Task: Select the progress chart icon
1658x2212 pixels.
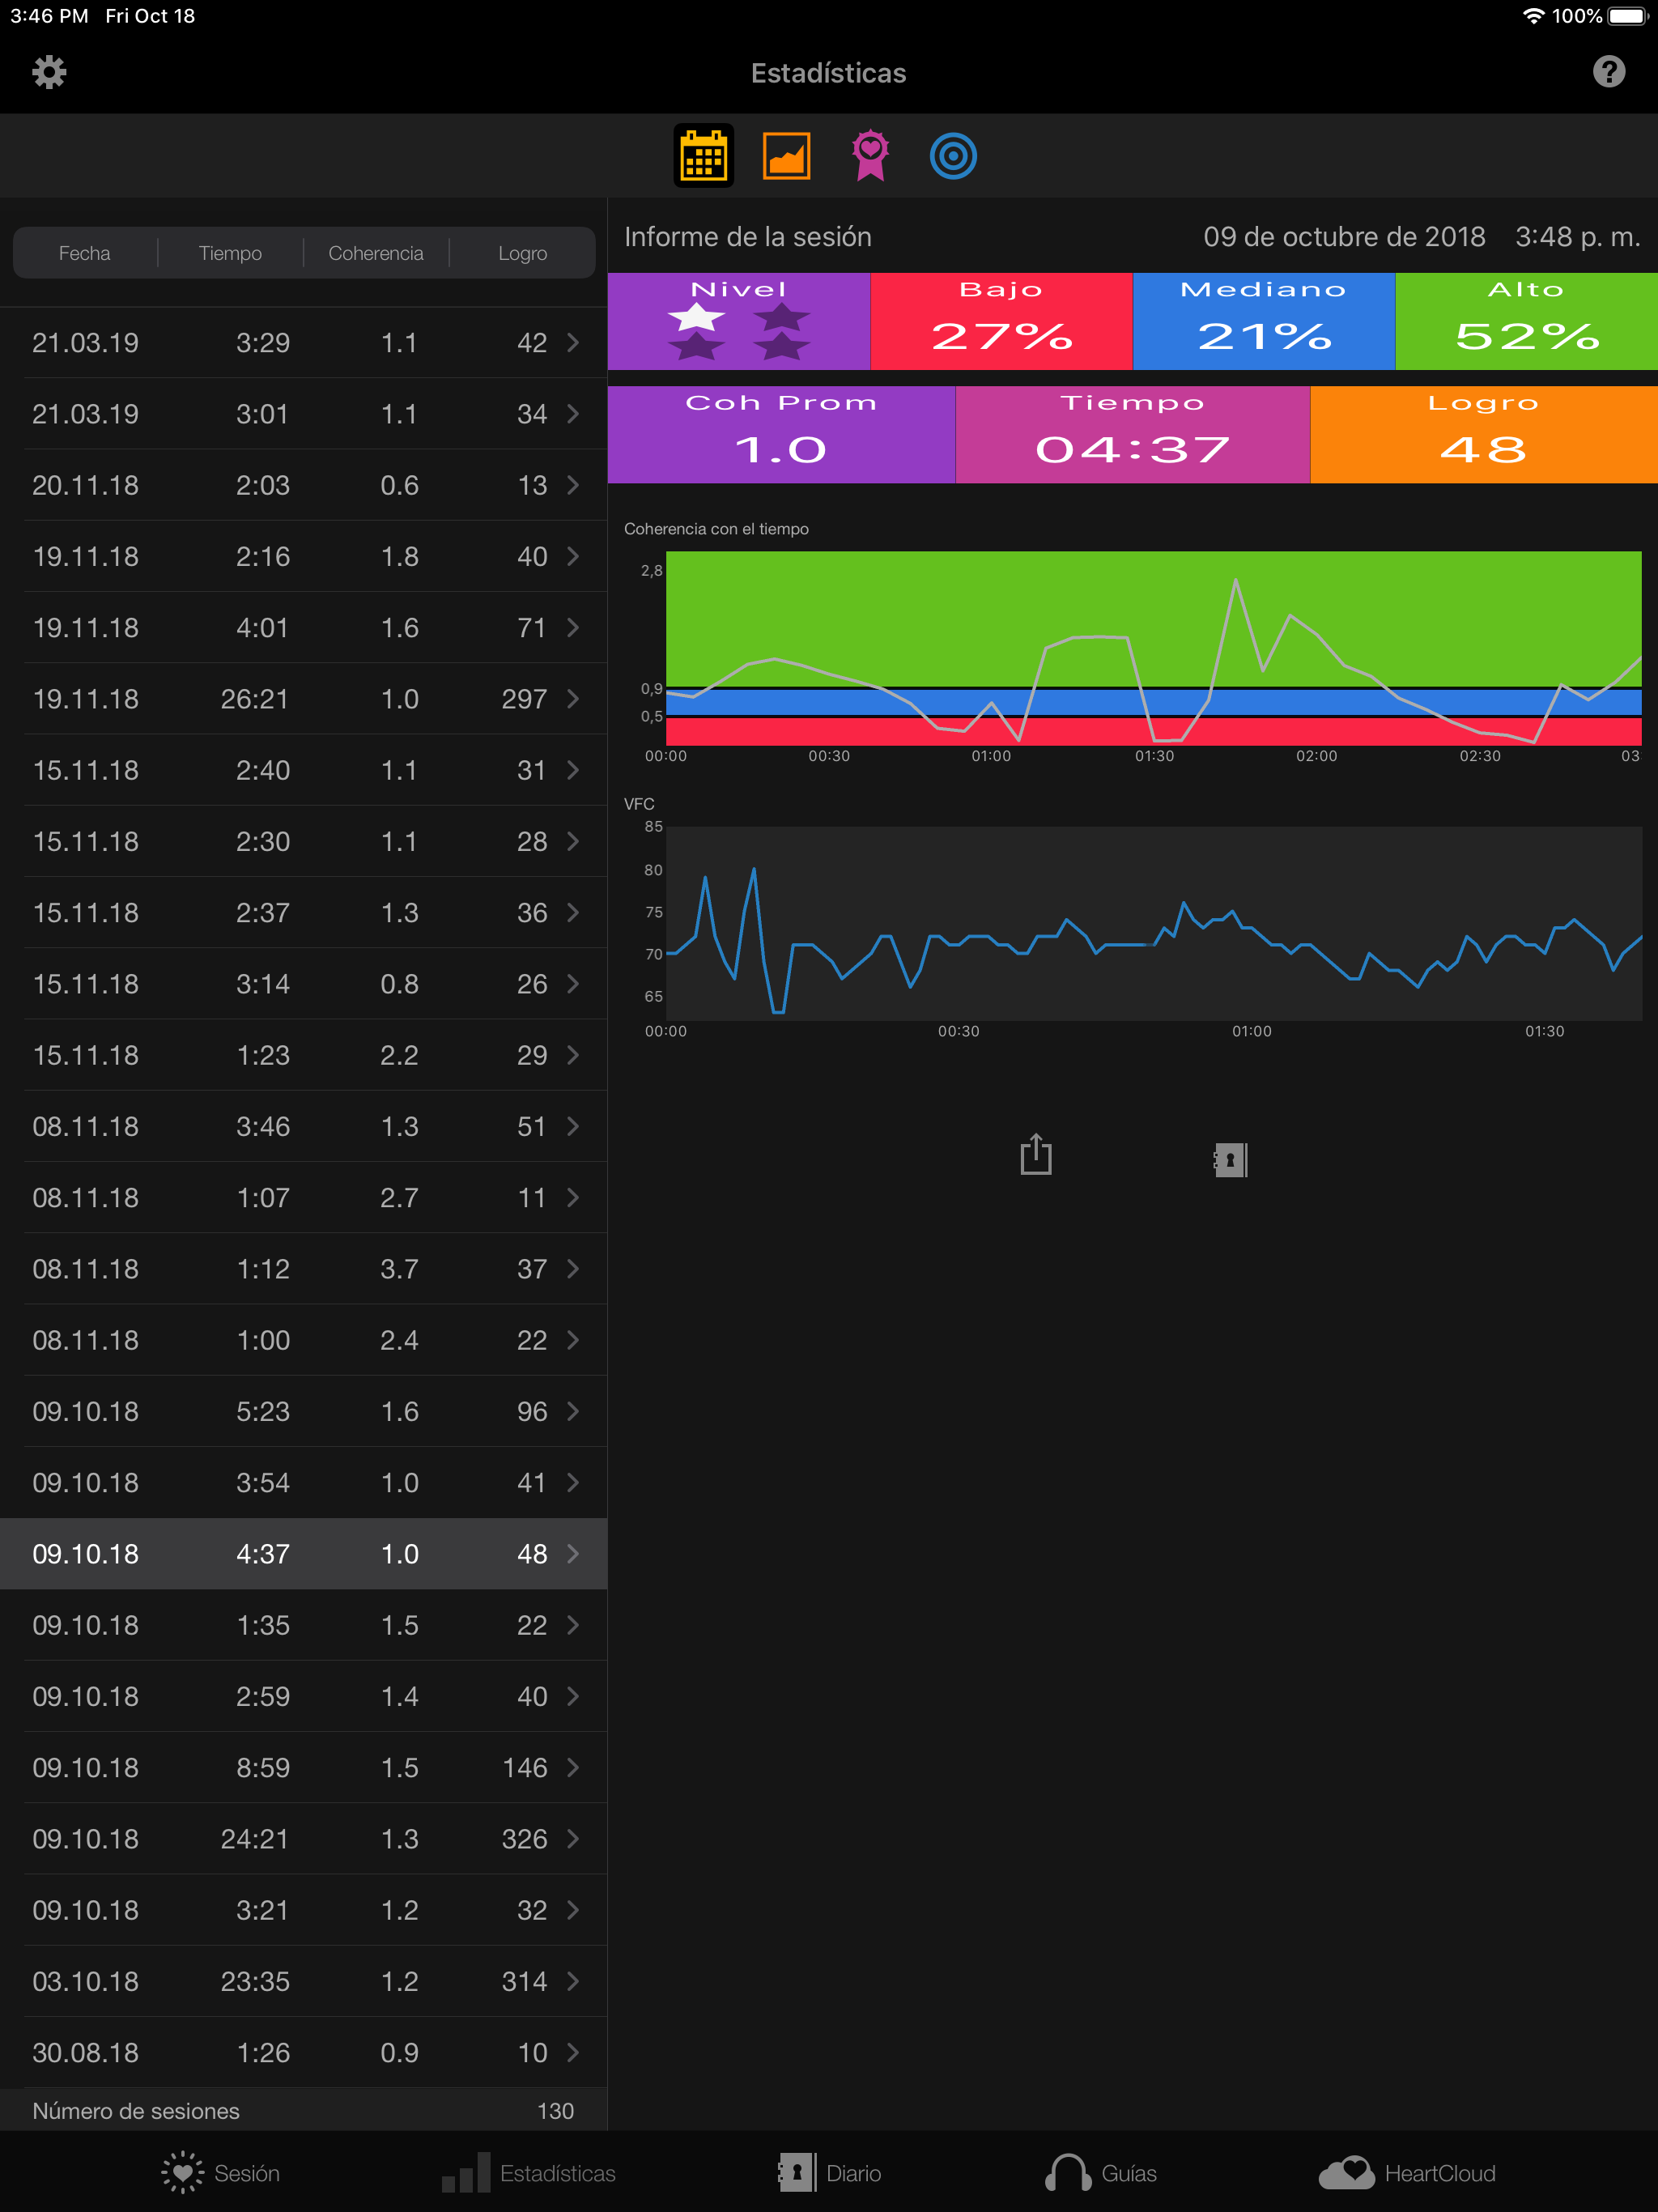Action: tap(786, 155)
